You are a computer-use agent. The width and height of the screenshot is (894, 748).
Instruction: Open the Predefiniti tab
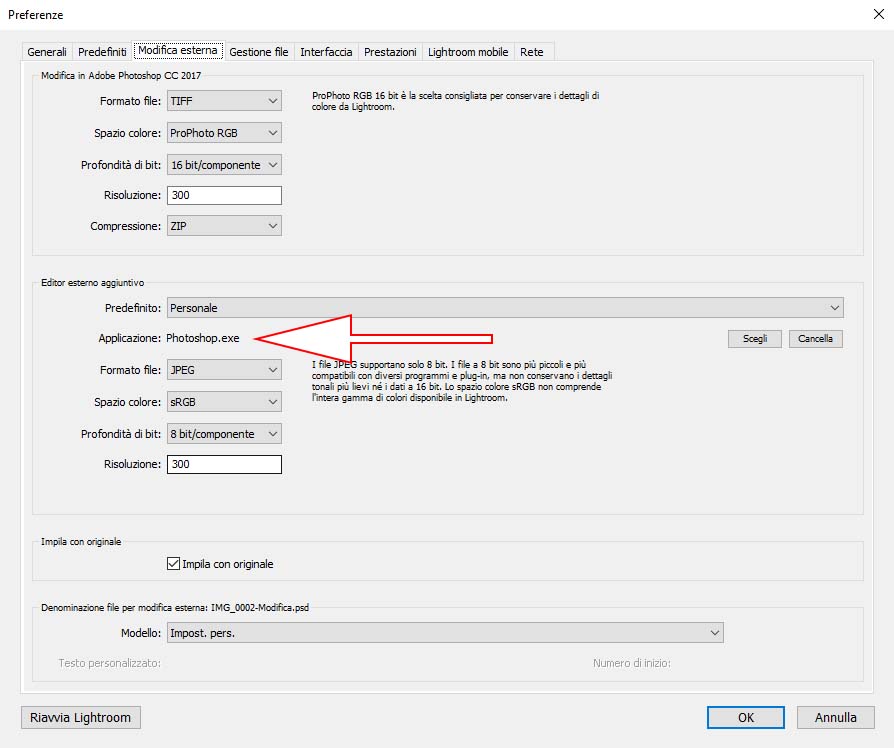103,52
